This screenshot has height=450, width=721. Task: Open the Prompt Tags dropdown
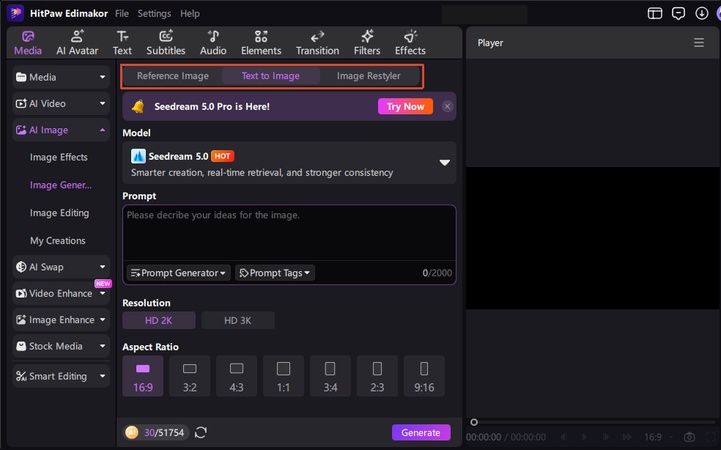275,273
